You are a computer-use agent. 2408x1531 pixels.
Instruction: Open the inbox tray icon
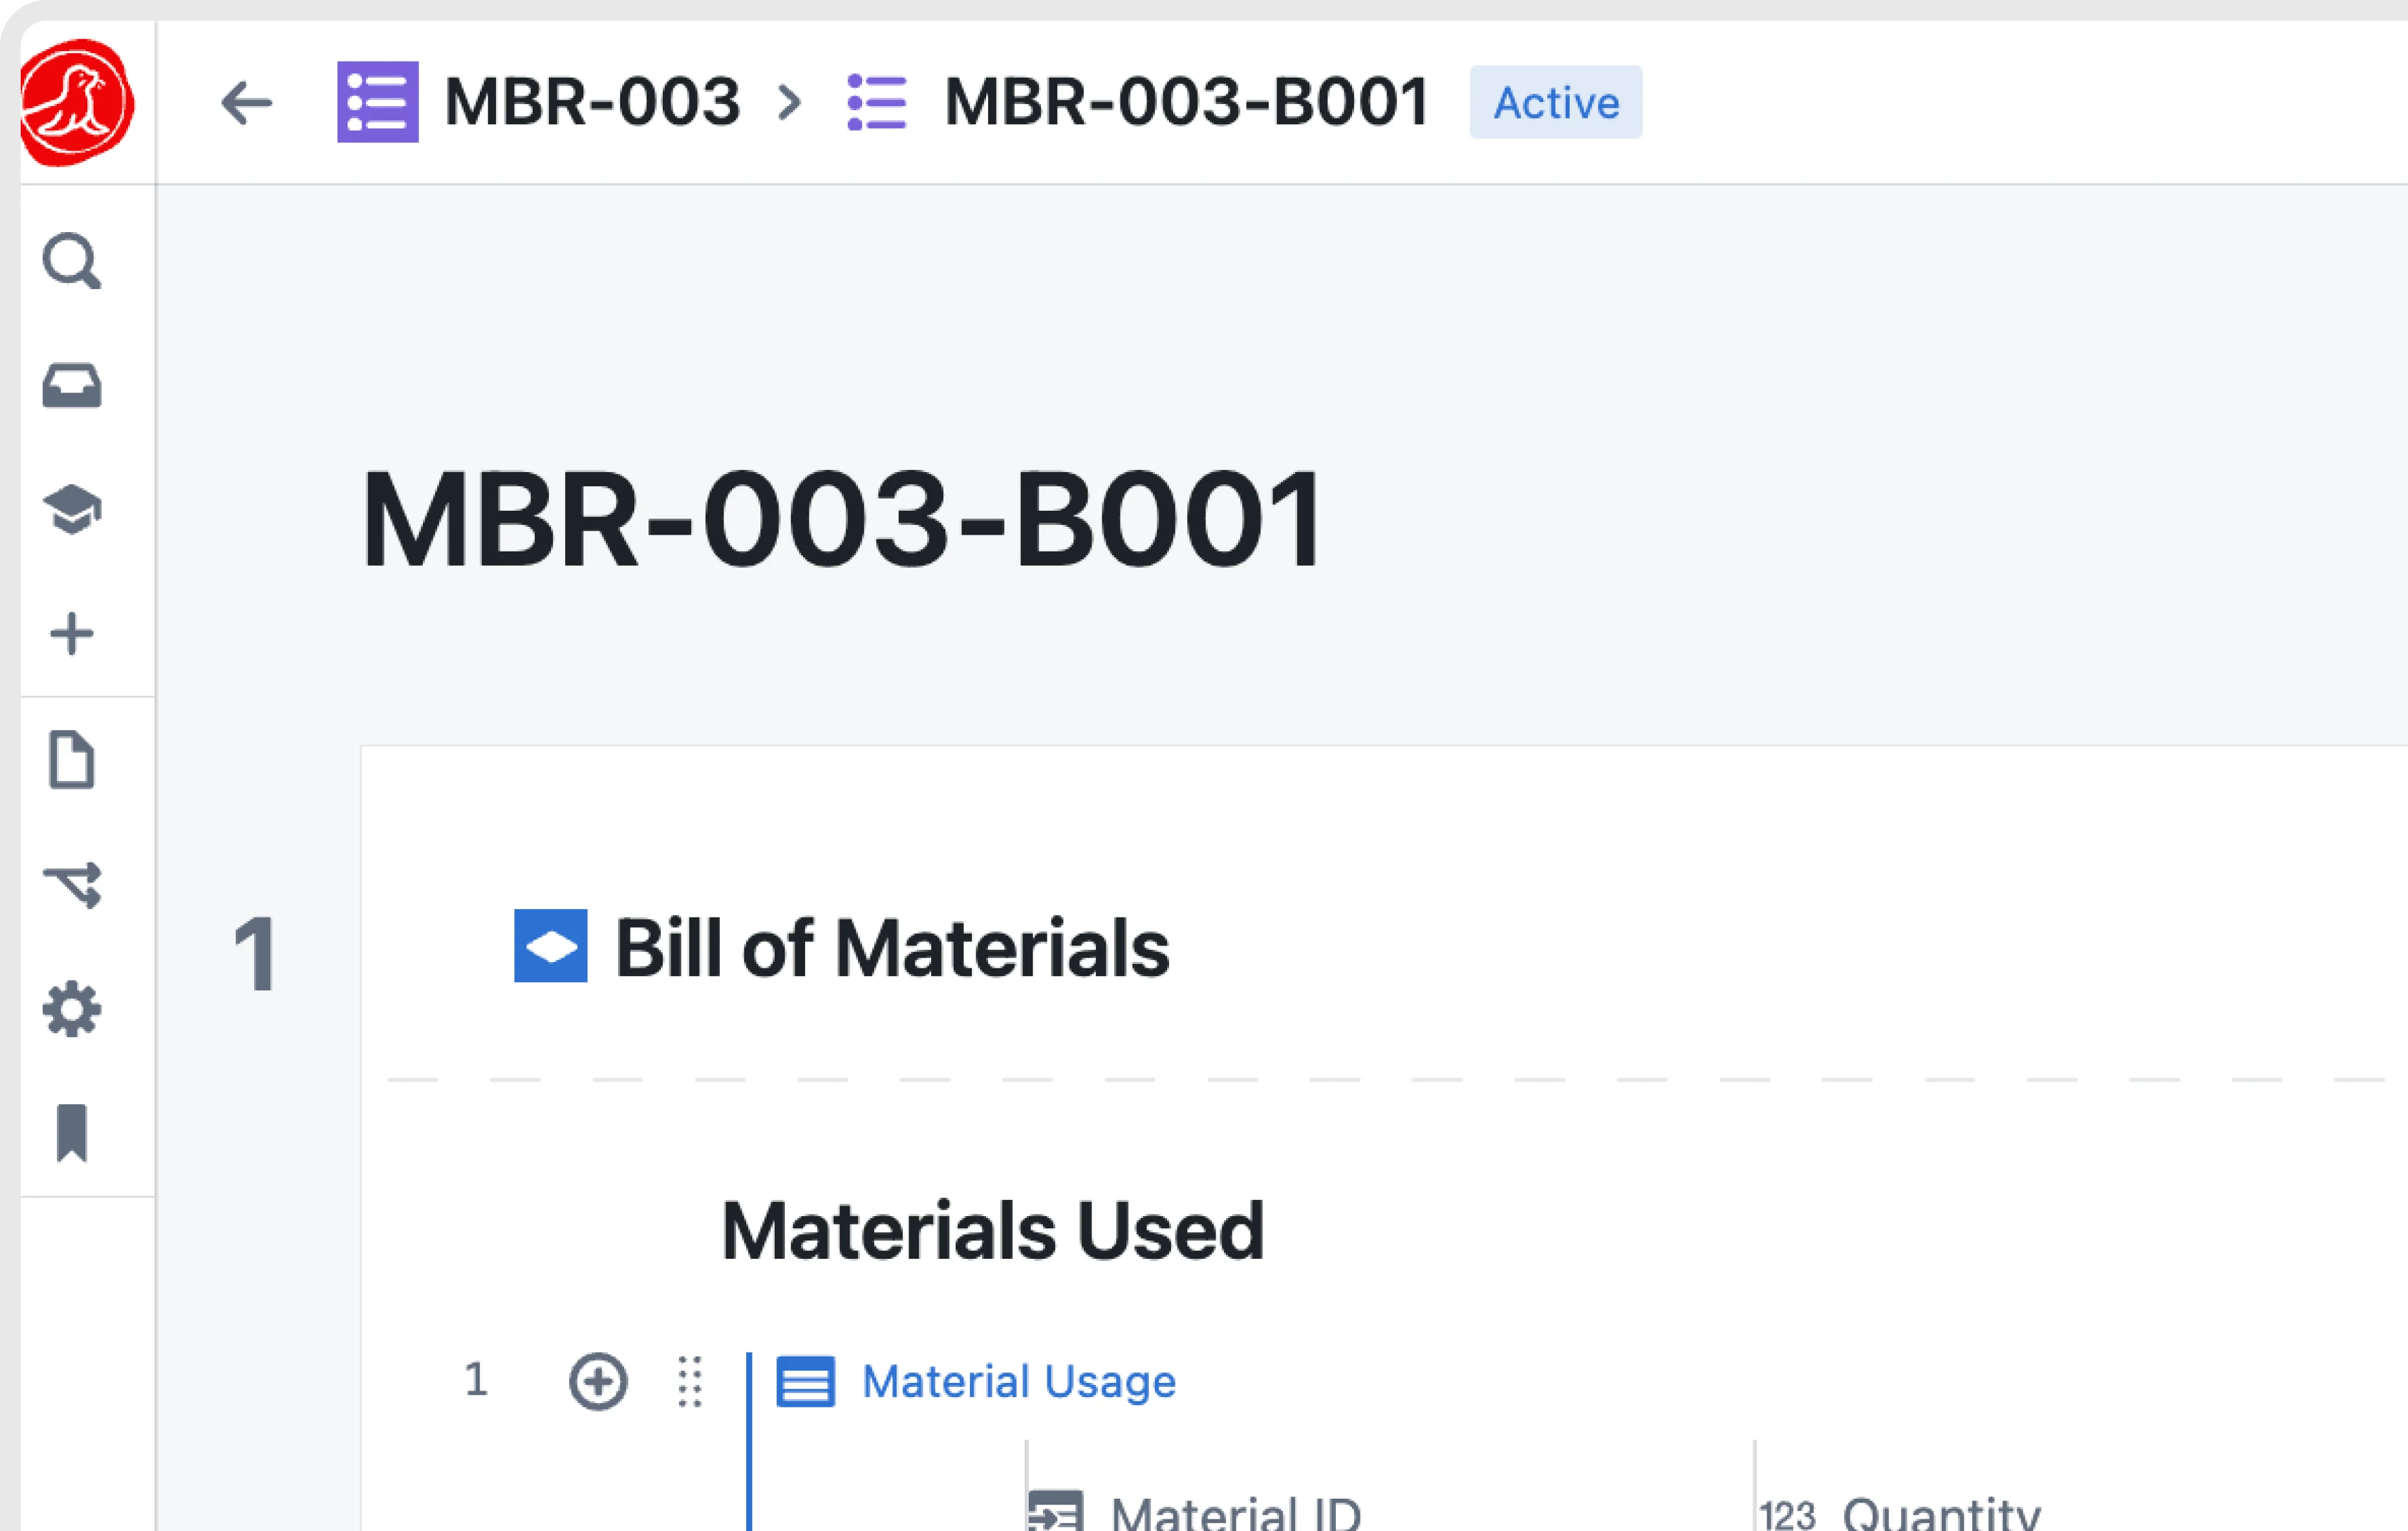[72, 386]
